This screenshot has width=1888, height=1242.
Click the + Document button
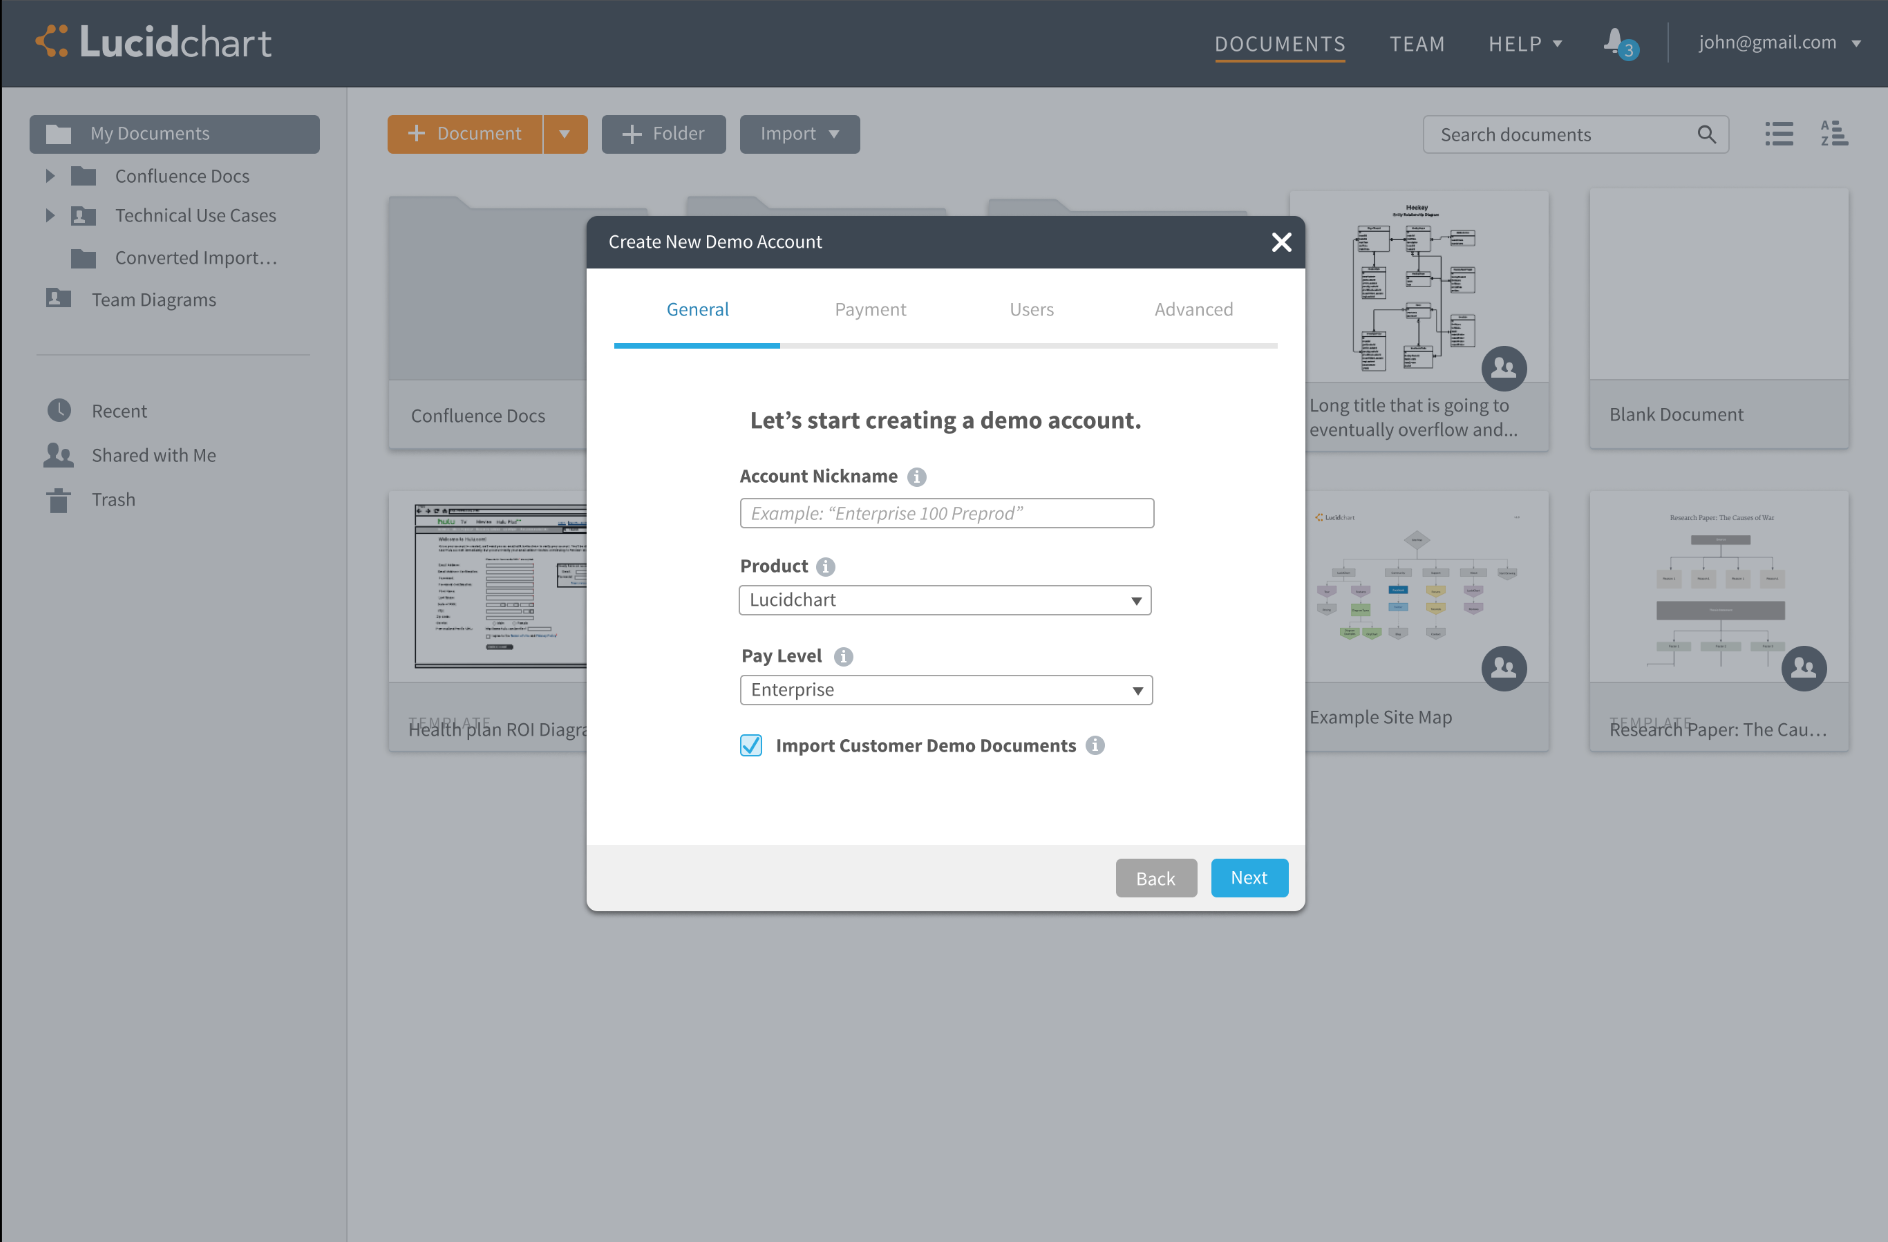coord(465,134)
